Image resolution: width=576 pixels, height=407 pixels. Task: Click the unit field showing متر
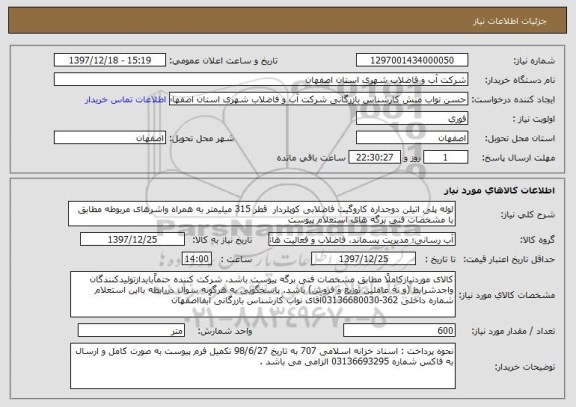(131, 331)
